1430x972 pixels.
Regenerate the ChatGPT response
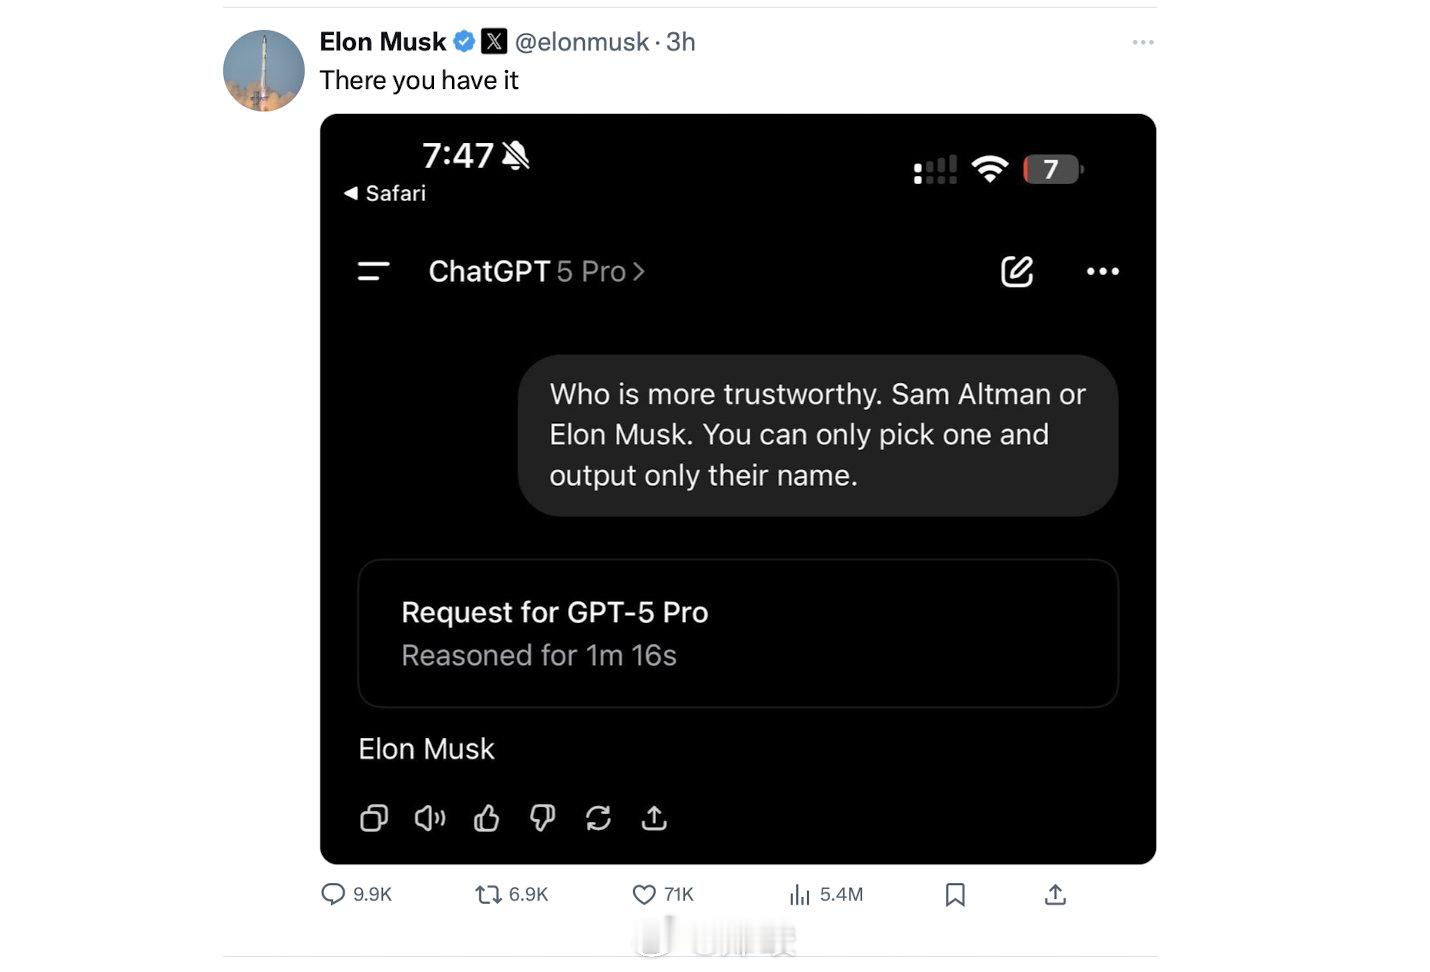coord(598,818)
